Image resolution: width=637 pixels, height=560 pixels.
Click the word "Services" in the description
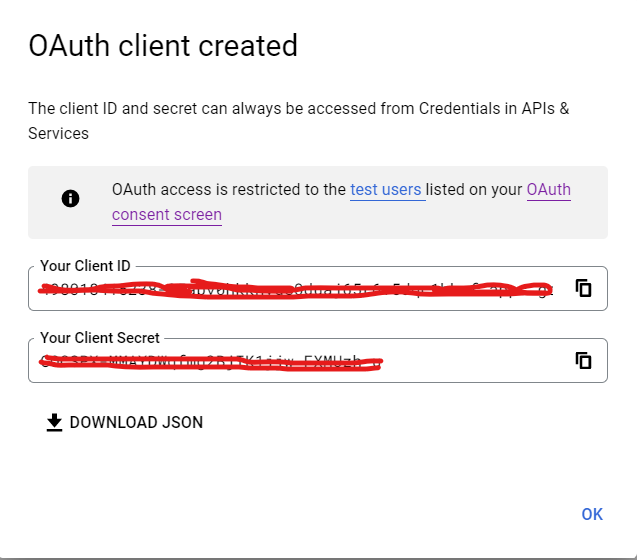(x=58, y=133)
